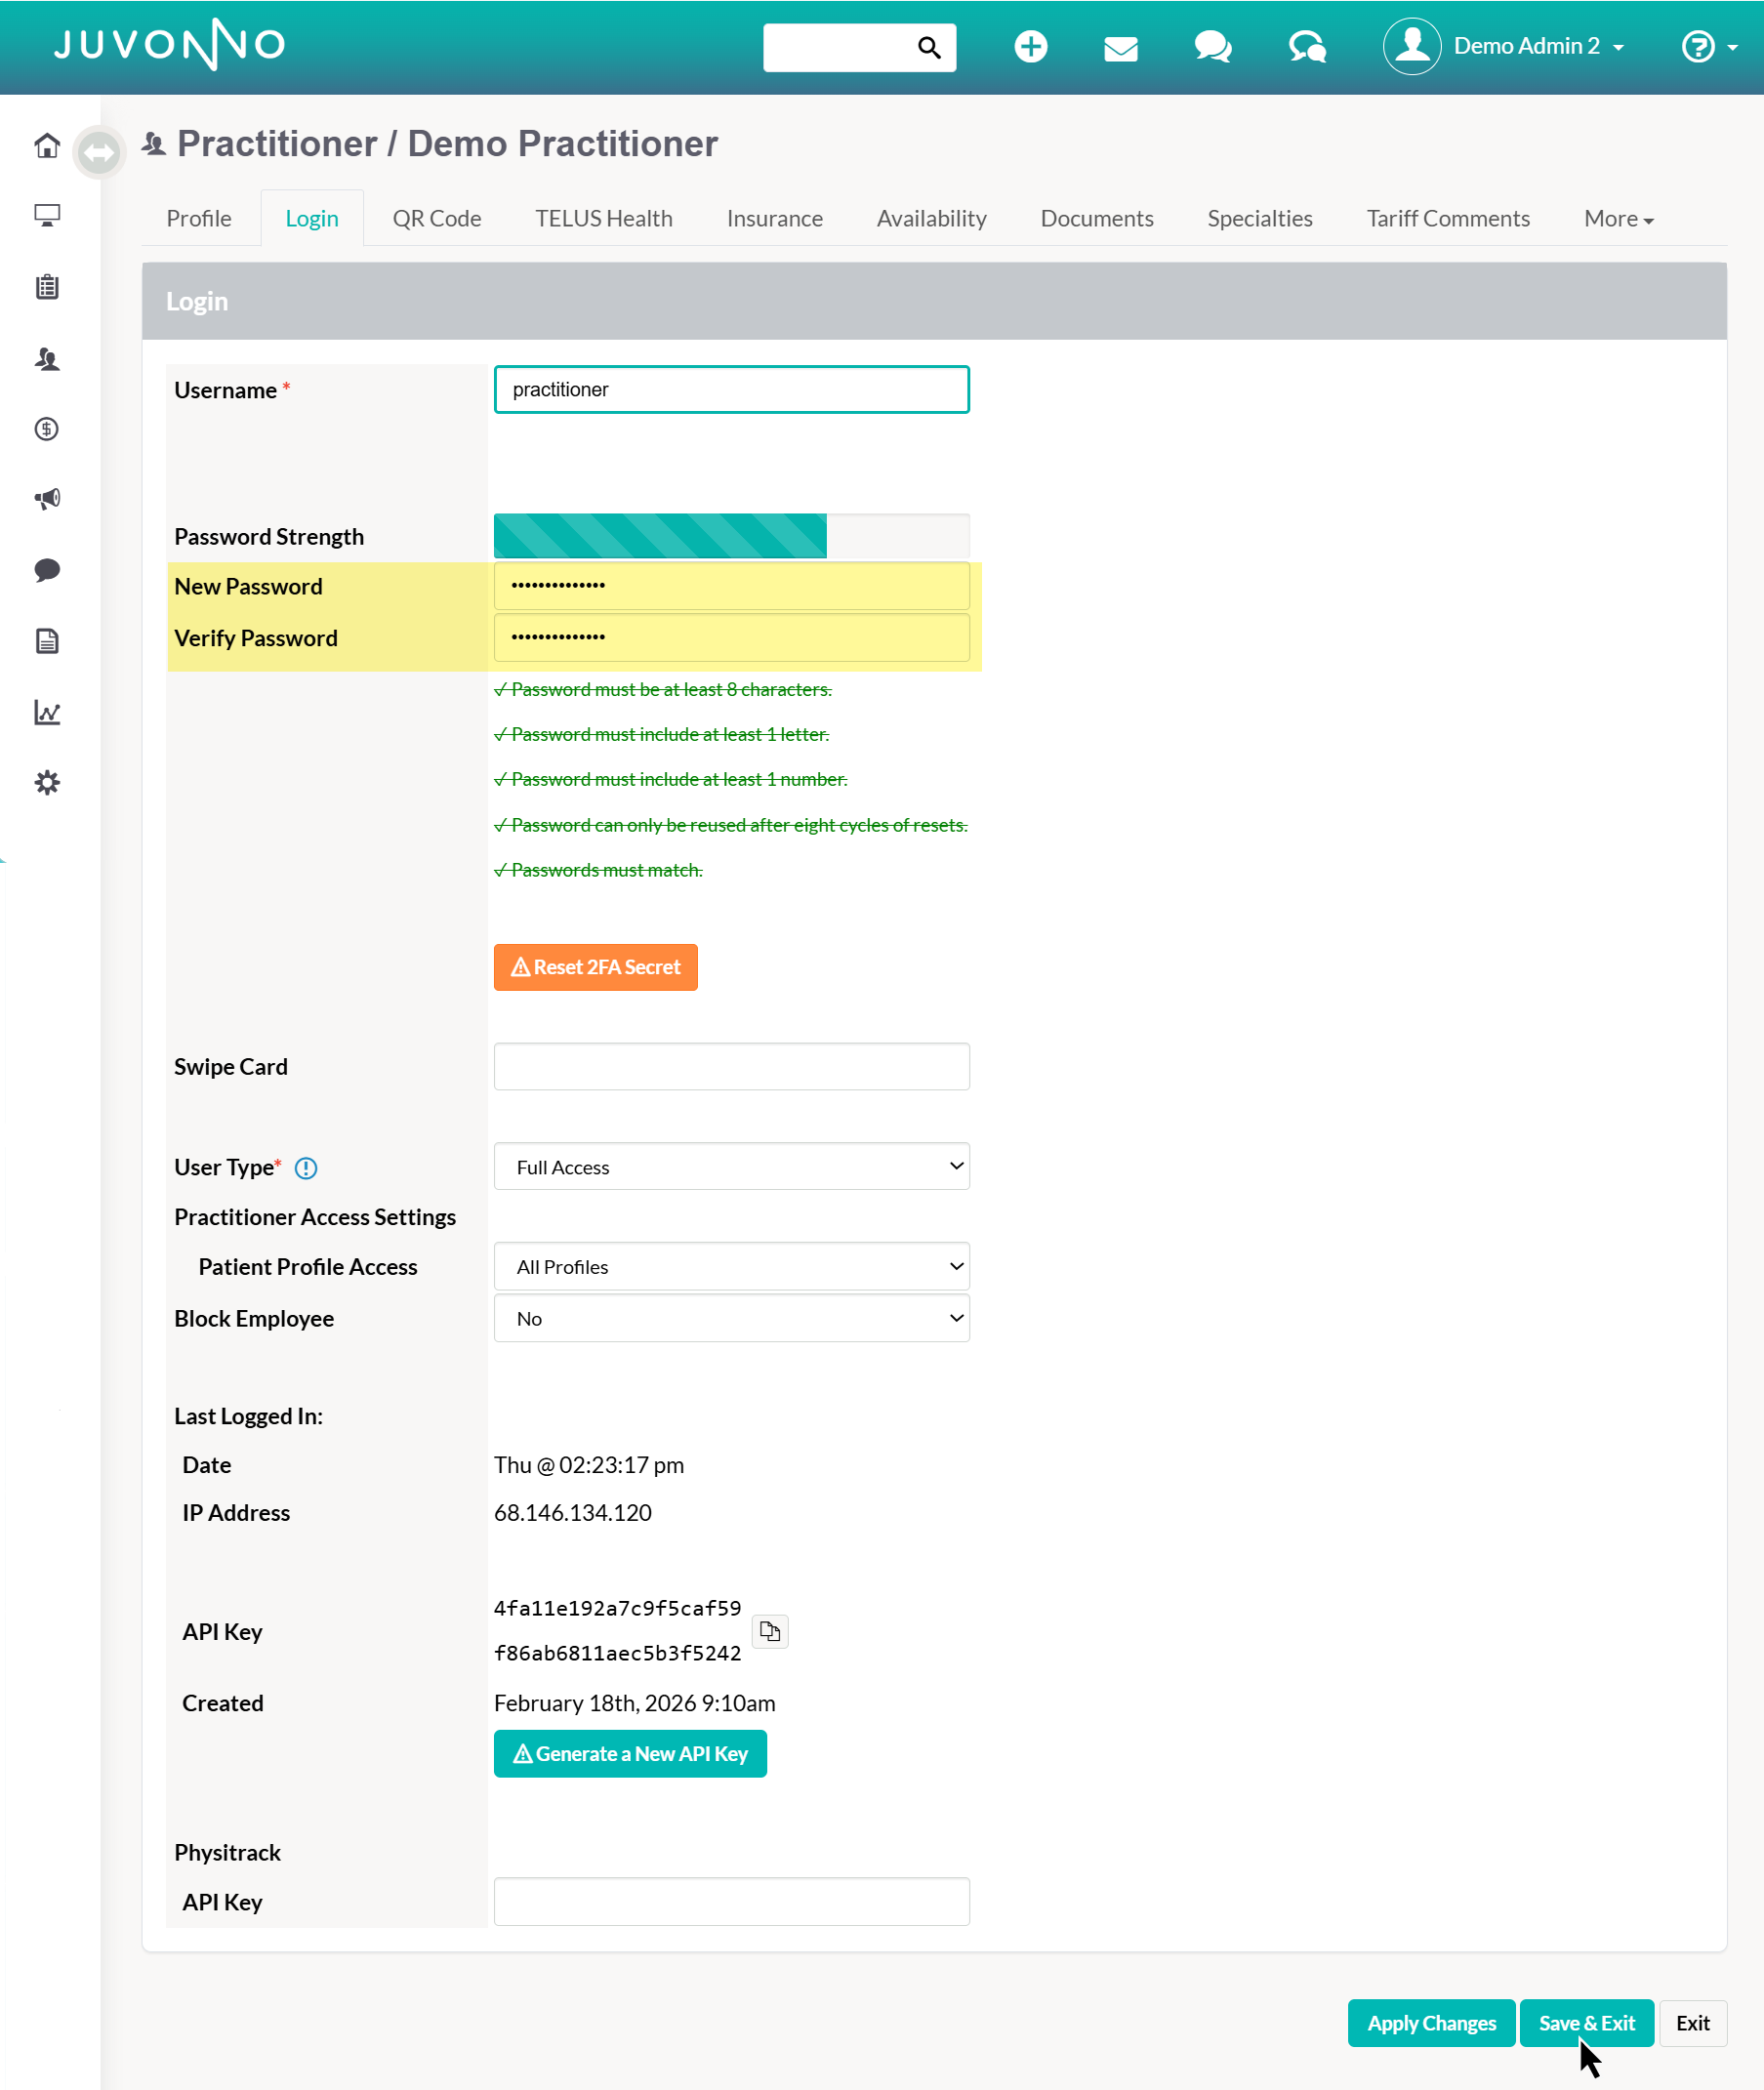Expand the User Type Full Access dropdown
This screenshot has height=2090, width=1764.
pyautogui.click(x=731, y=1166)
